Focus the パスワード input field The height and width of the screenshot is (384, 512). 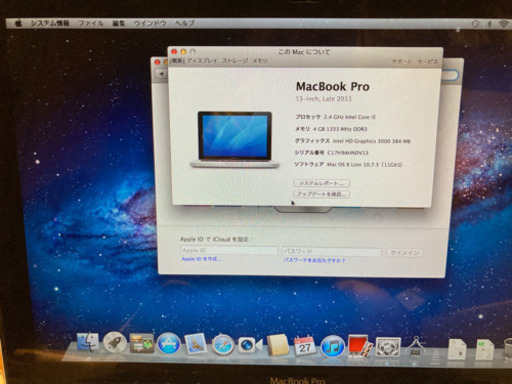pos(332,252)
